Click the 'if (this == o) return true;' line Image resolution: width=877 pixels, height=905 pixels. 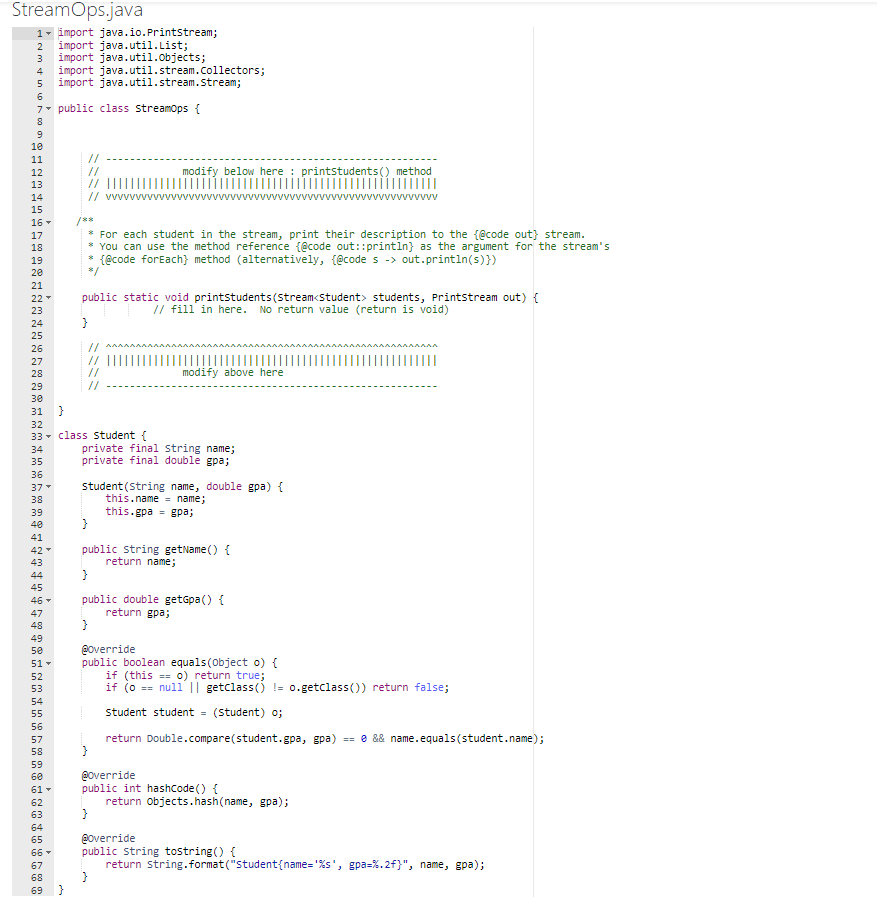[185, 675]
